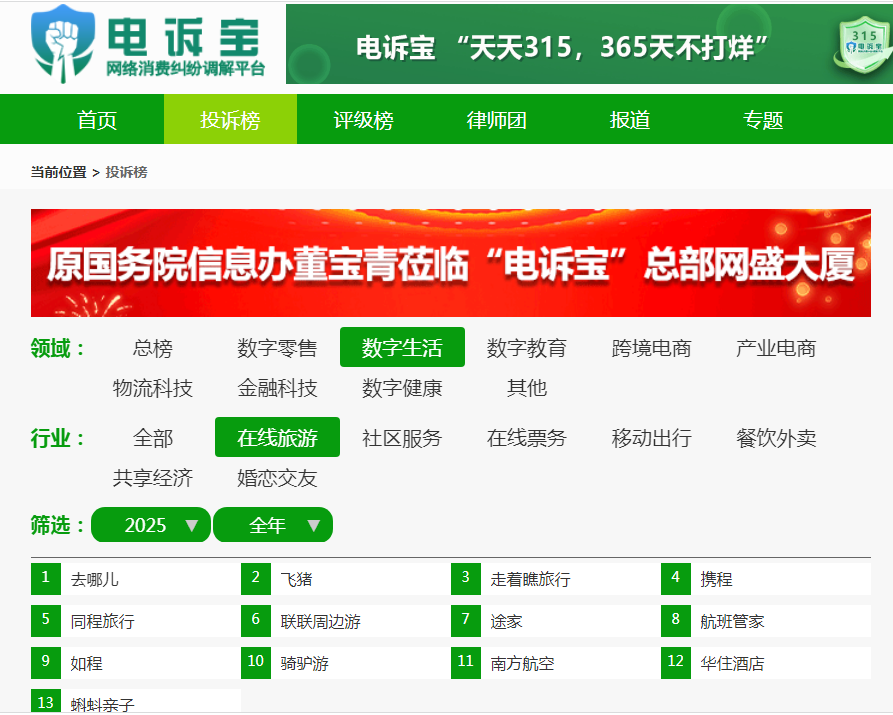Image resolution: width=893 pixels, height=715 pixels.
Task: Select the 社区服务 industry filter
Action: (x=402, y=438)
